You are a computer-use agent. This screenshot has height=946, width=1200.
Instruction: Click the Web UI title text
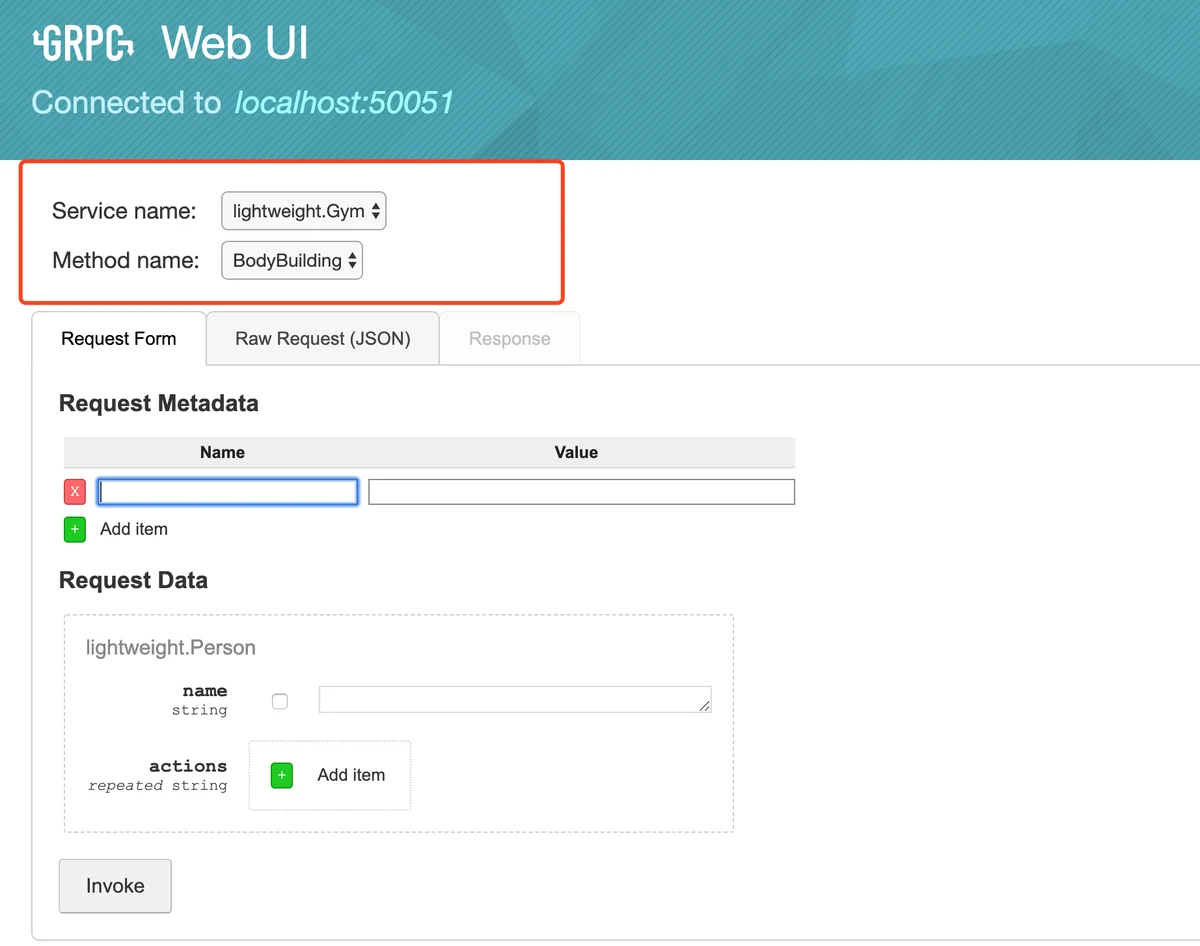pyautogui.click(x=235, y=43)
